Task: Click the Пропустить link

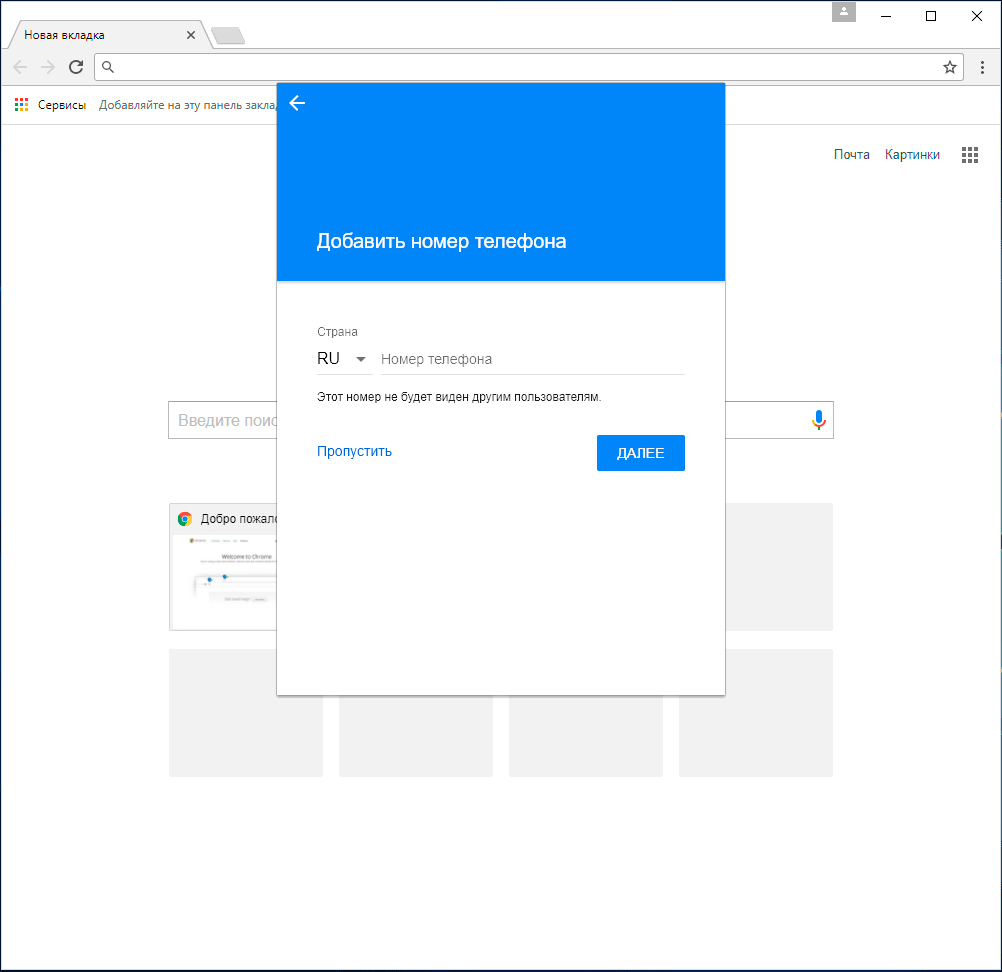Action: (354, 451)
